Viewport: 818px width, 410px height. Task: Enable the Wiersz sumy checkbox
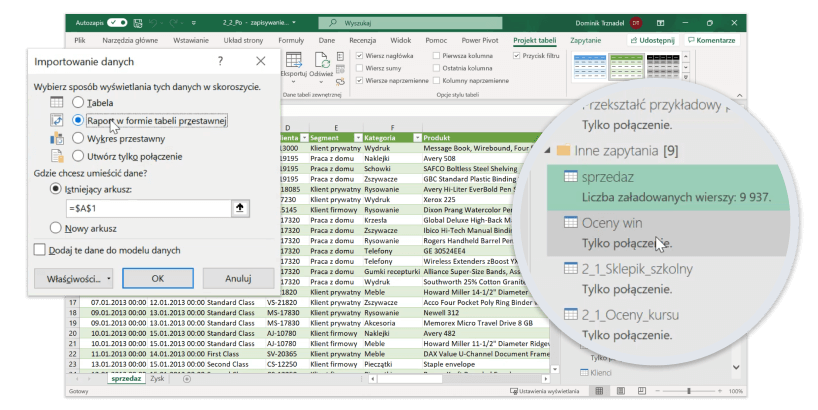pos(359,68)
